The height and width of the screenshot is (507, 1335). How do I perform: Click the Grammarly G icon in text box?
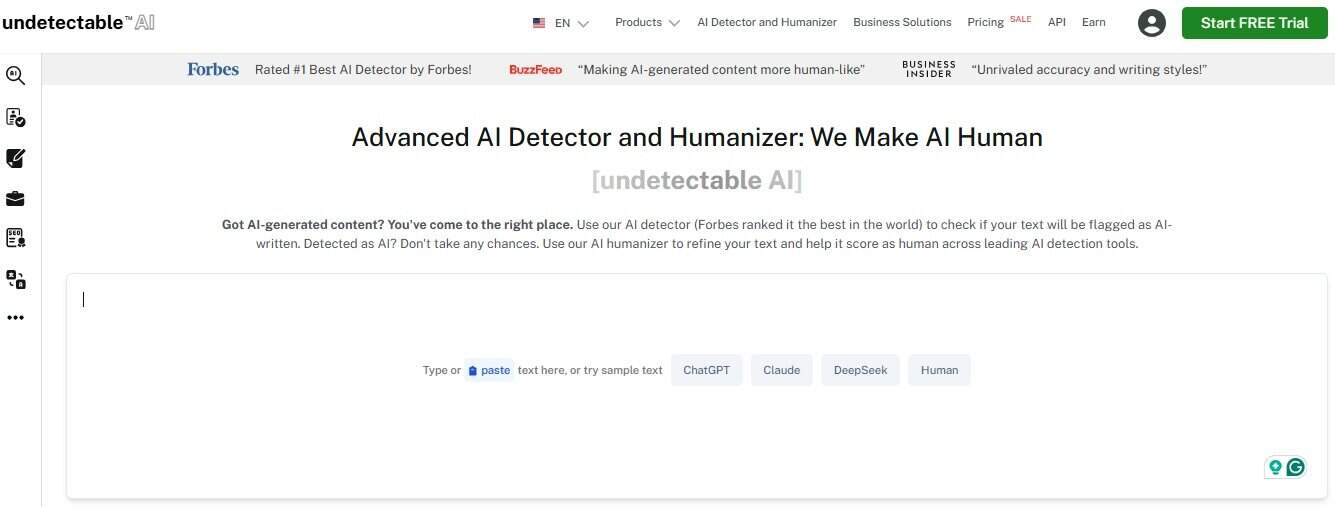point(1296,467)
